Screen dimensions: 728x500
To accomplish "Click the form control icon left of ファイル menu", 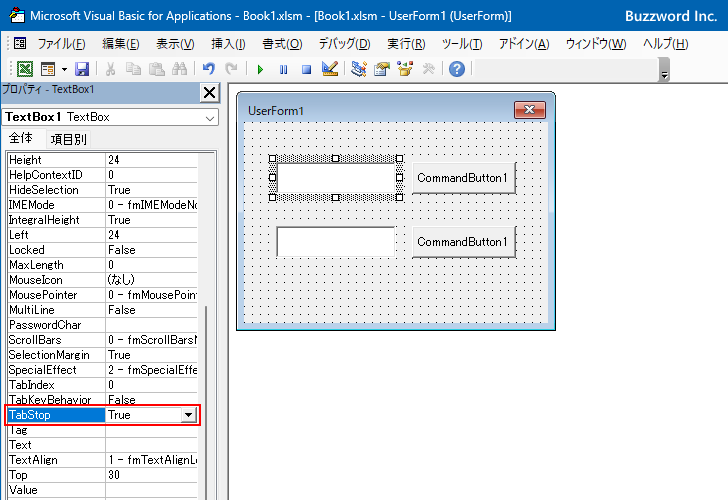I will (20, 44).
